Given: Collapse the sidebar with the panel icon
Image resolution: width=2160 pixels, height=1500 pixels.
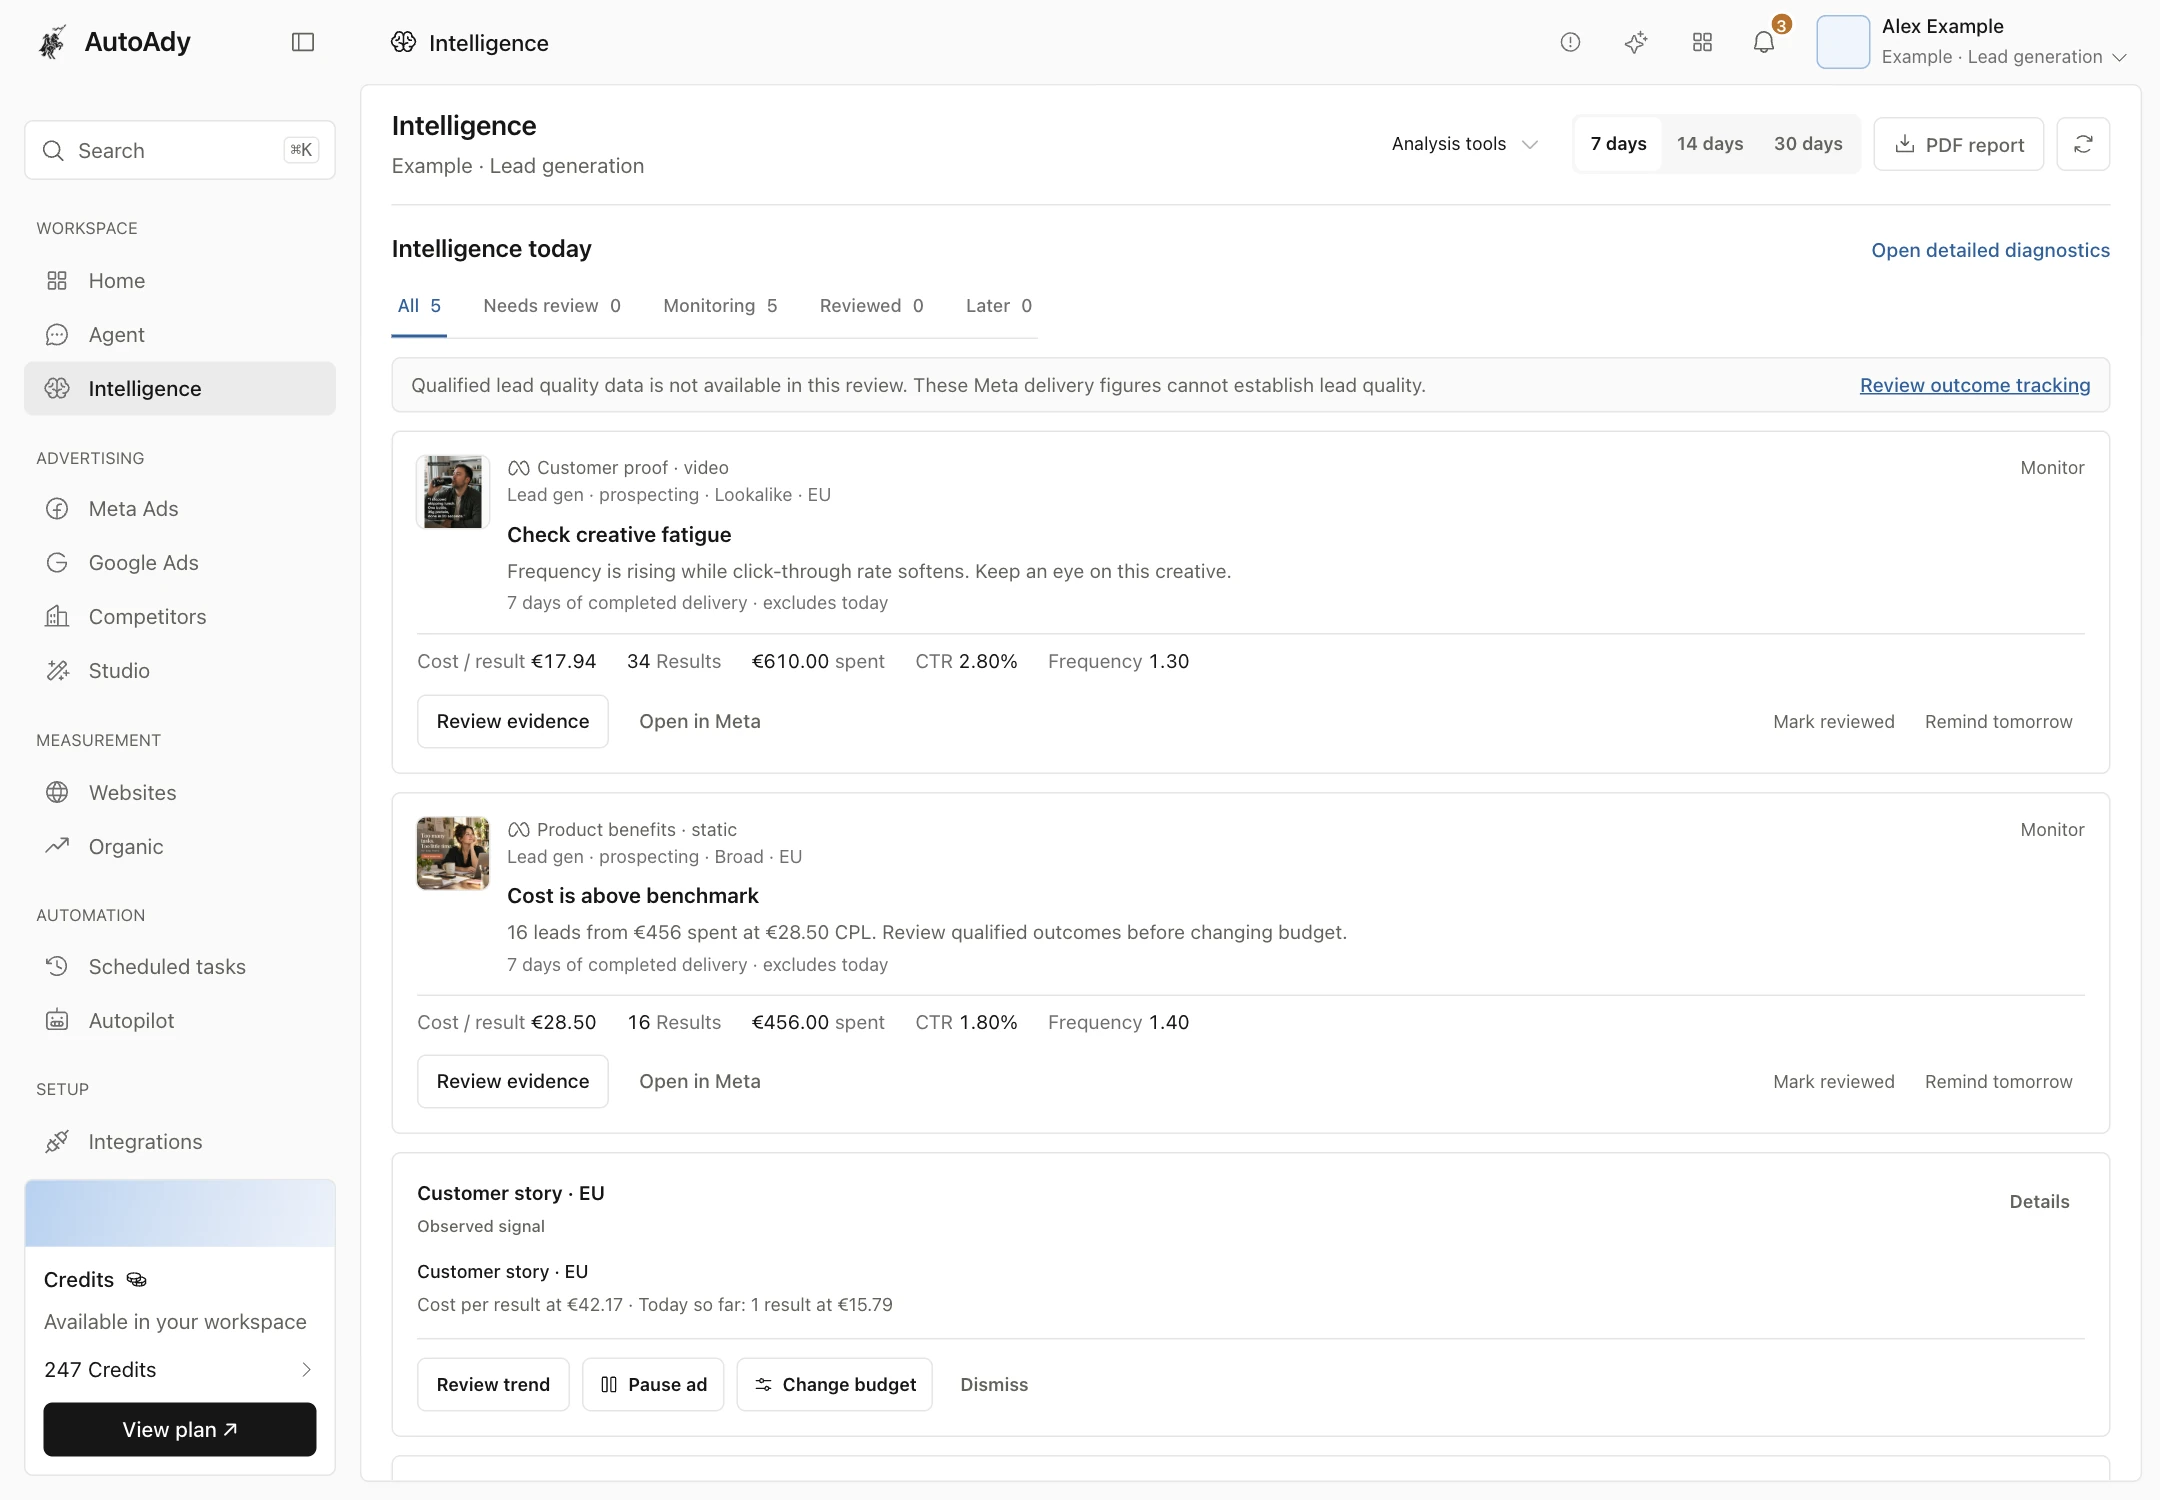Looking at the screenshot, I should (x=303, y=42).
